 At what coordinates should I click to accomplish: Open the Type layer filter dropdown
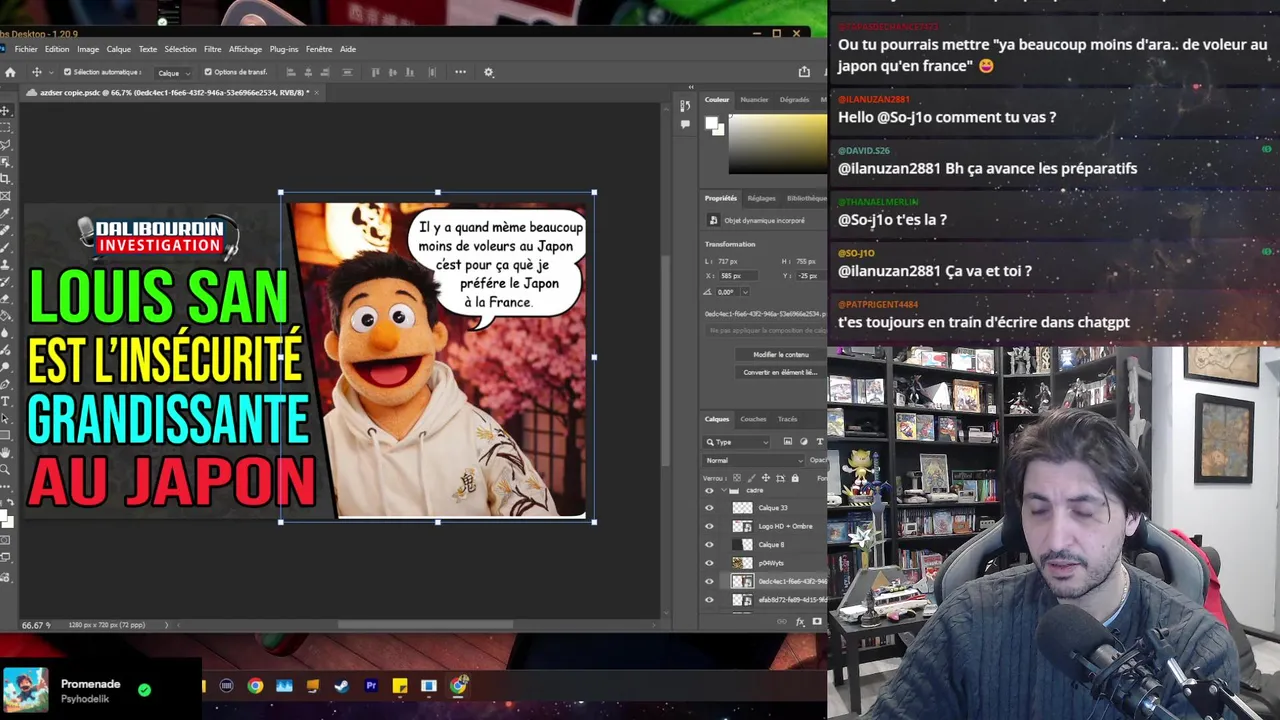(x=737, y=442)
